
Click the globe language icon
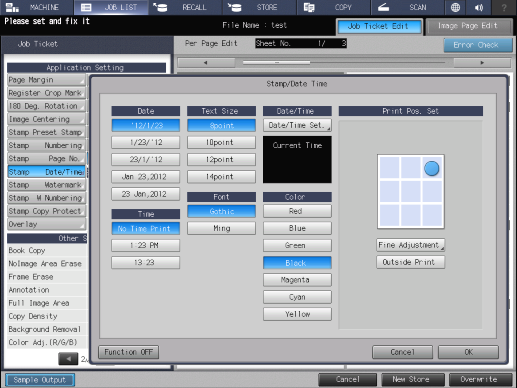pos(455,7)
